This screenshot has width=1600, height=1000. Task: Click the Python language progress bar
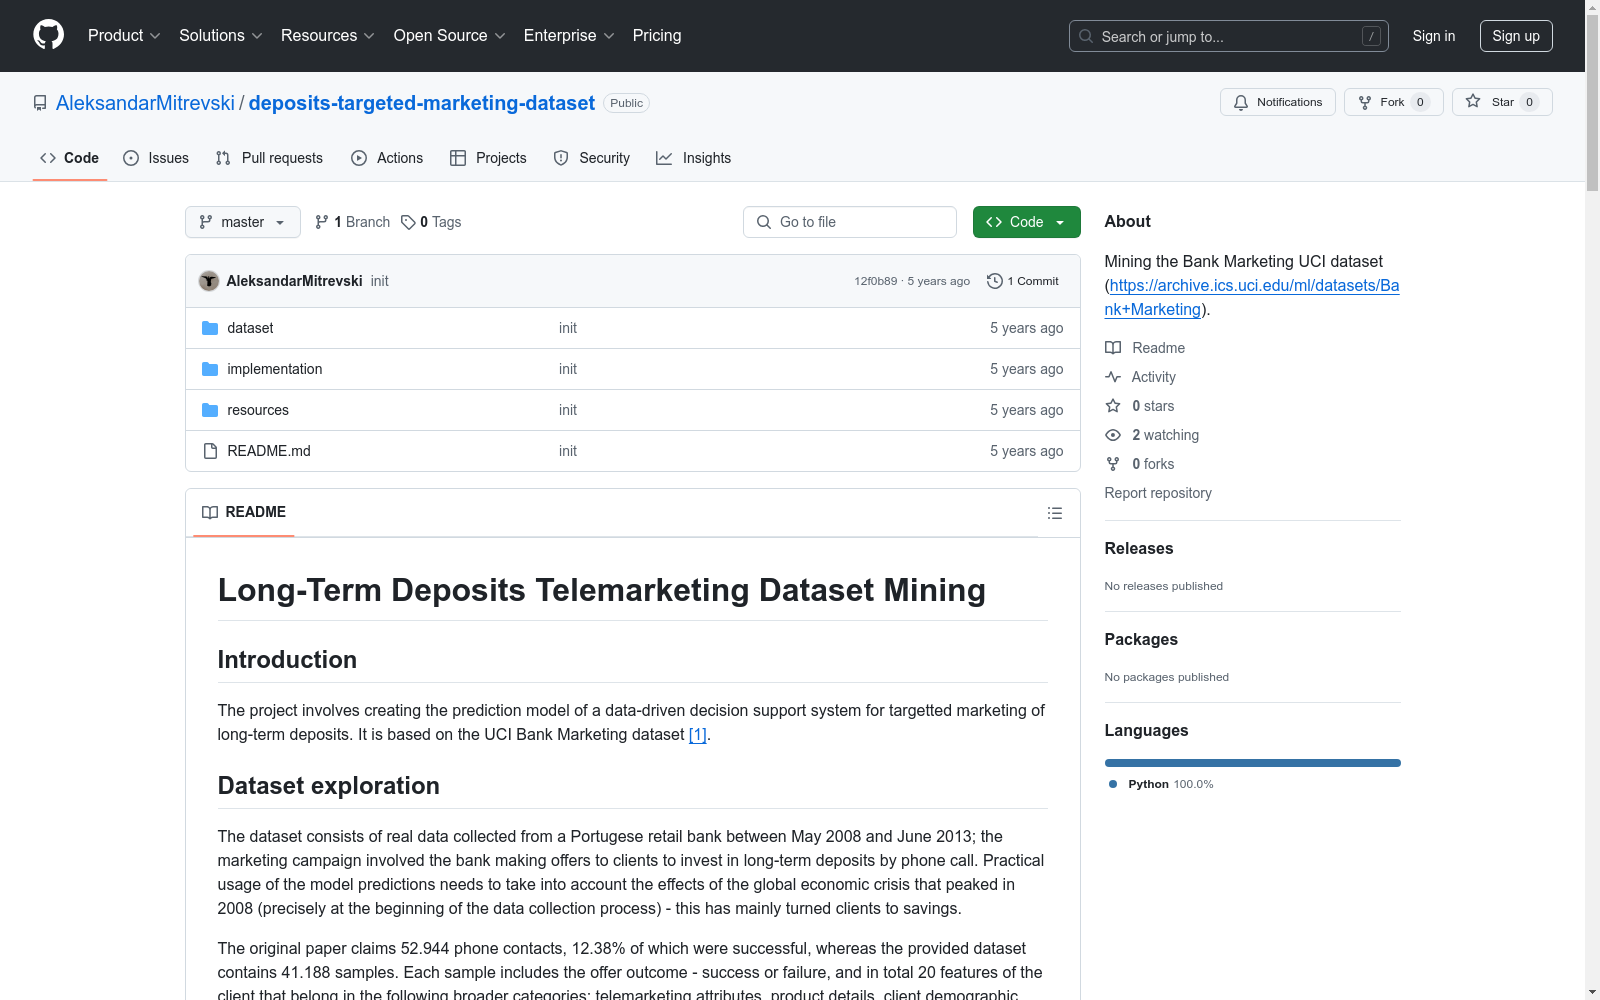pos(1253,763)
